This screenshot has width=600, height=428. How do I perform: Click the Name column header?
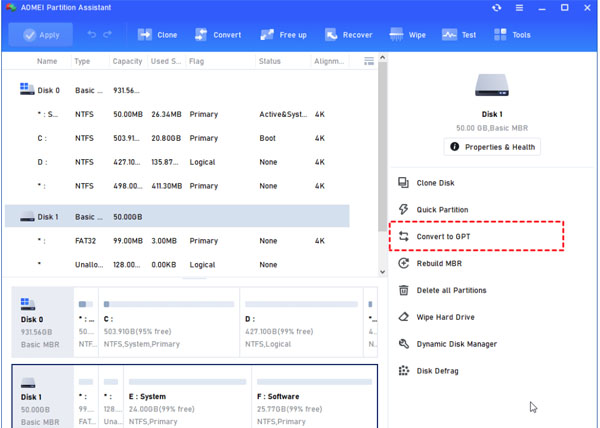pyautogui.click(x=47, y=61)
